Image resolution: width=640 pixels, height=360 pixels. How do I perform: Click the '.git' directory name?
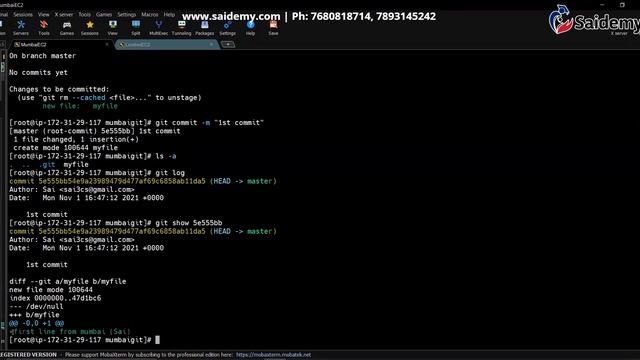(x=47, y=164)
